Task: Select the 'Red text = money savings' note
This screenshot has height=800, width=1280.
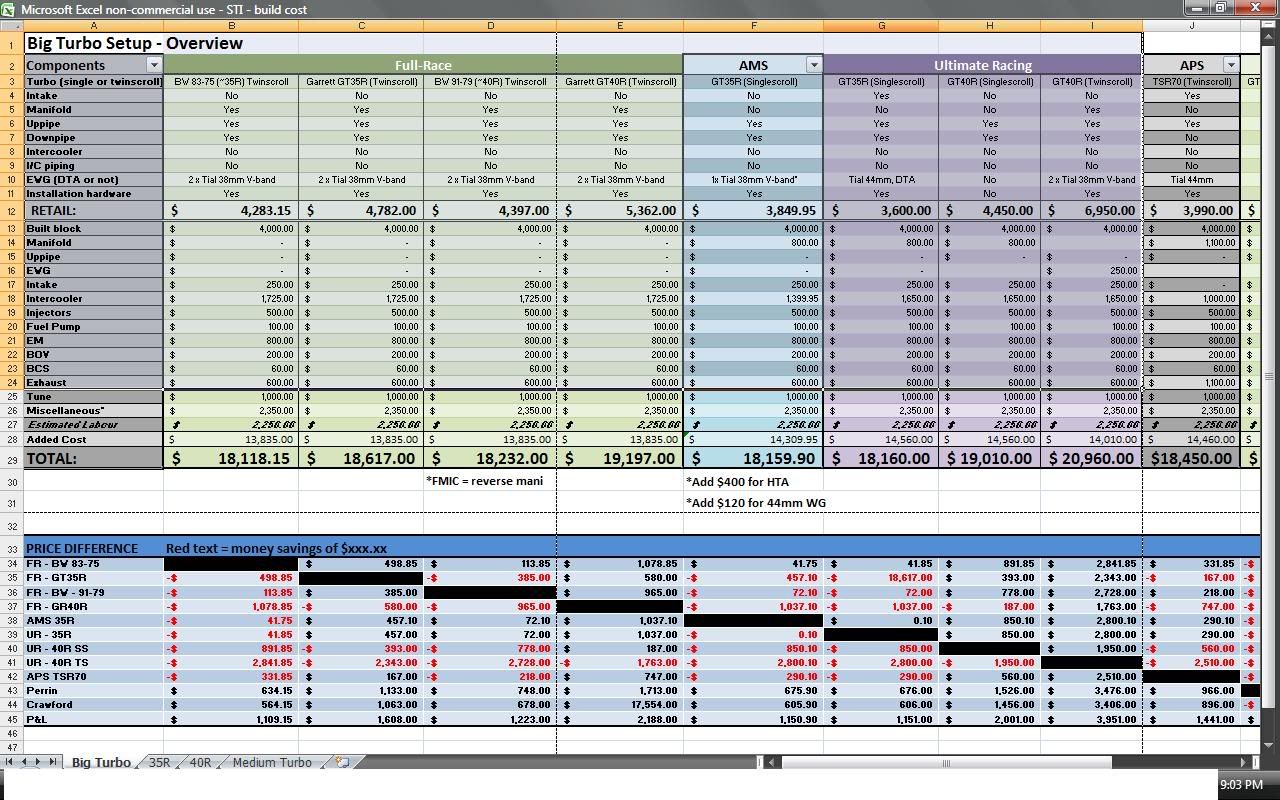Action: click(x=276, y=548)
